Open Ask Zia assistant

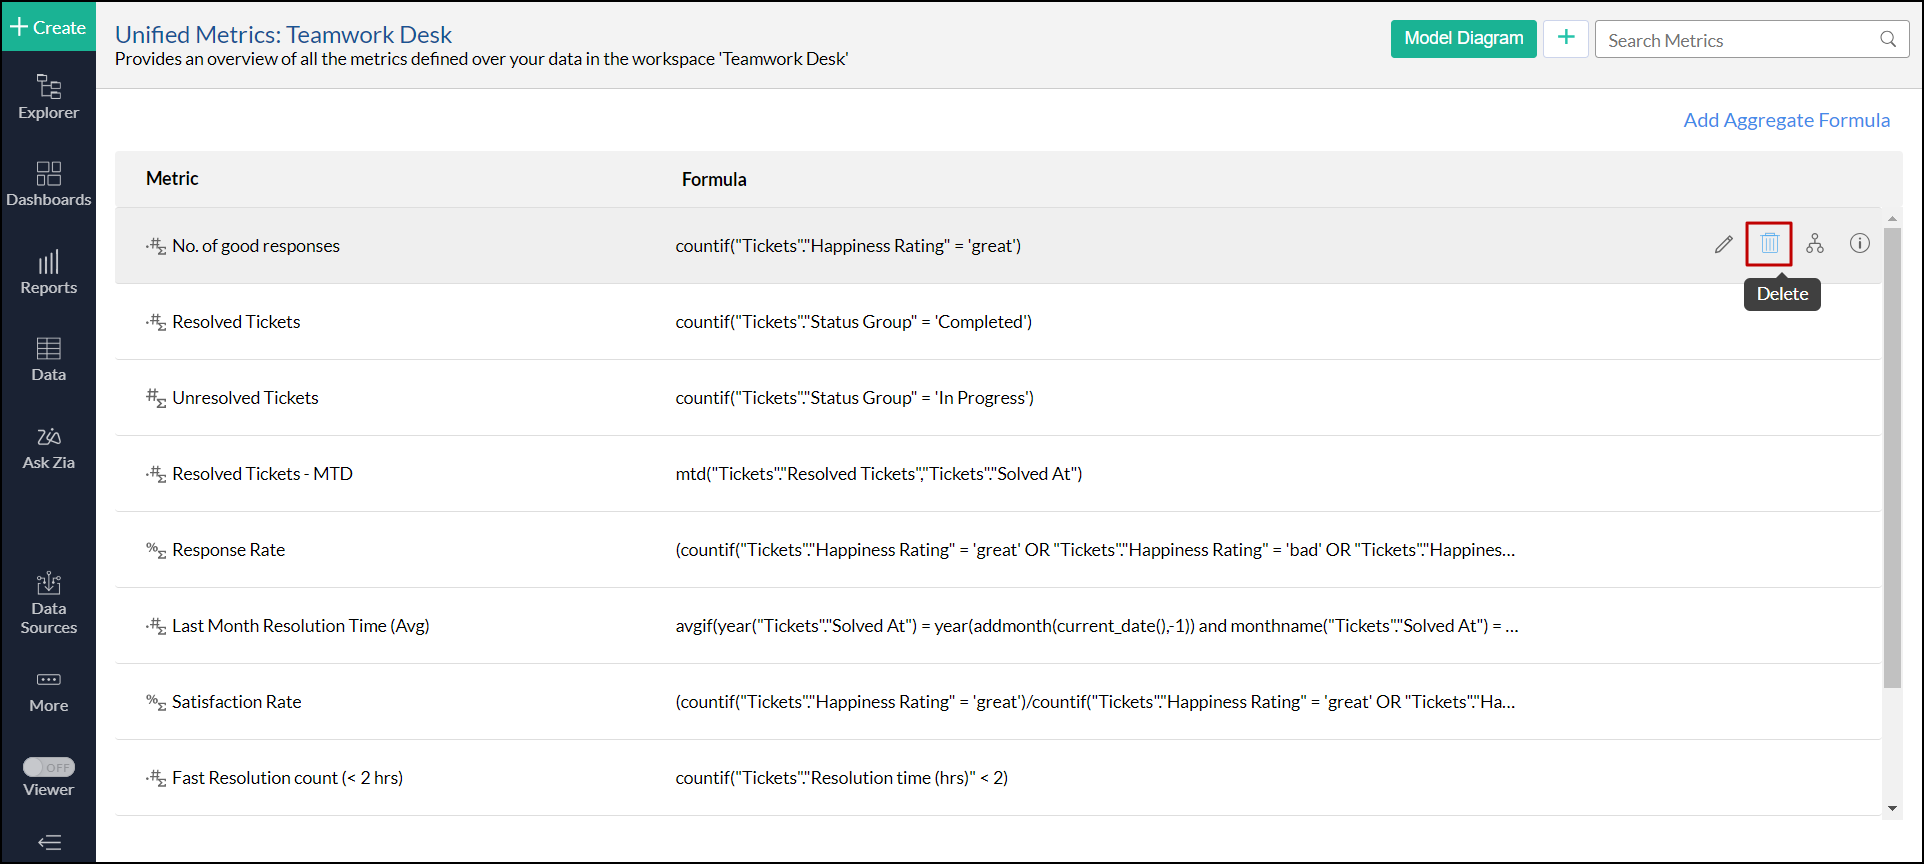click(x=48, y=448)
